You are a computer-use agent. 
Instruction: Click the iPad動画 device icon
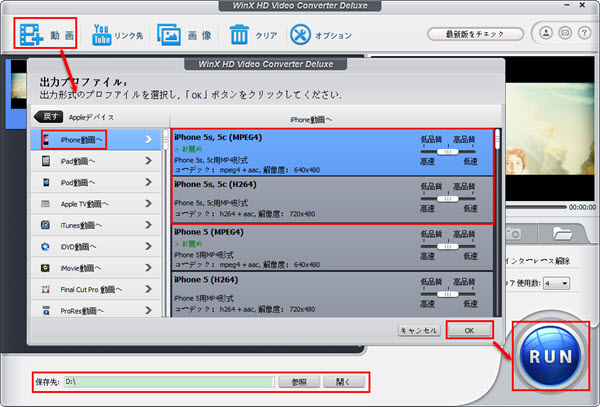(x=46, y=161)
